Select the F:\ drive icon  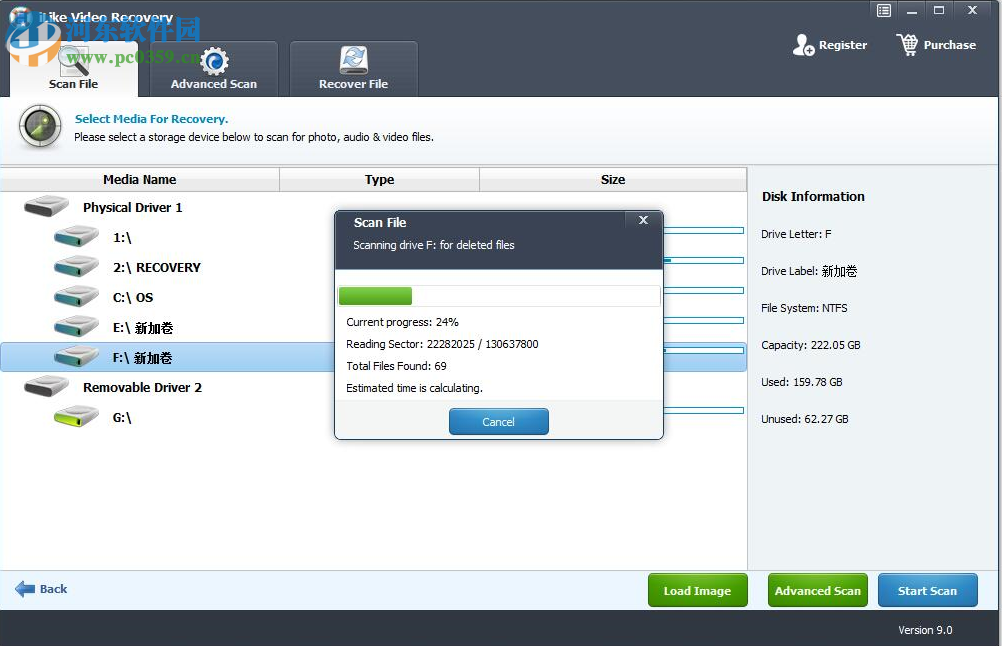point(76,357)
